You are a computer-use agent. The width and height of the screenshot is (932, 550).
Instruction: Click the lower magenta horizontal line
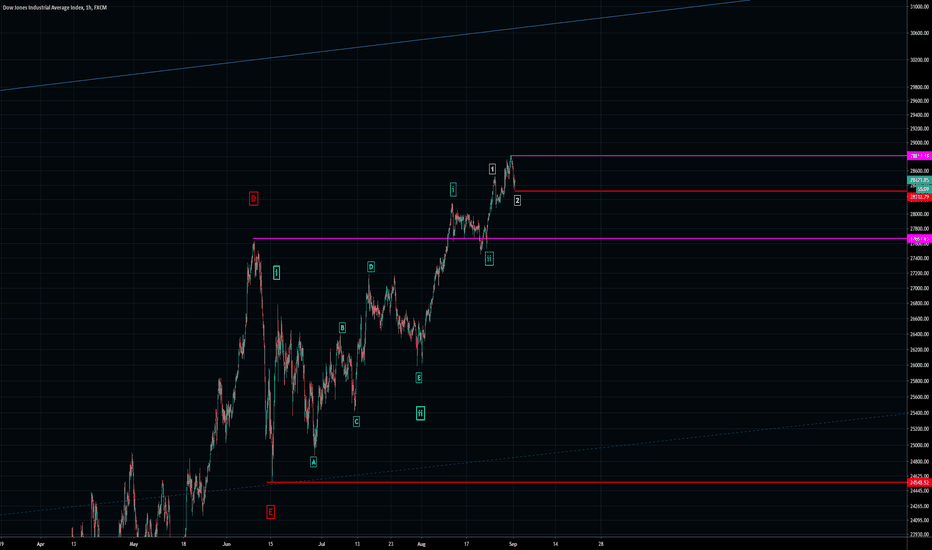click(x=580, y=238)
